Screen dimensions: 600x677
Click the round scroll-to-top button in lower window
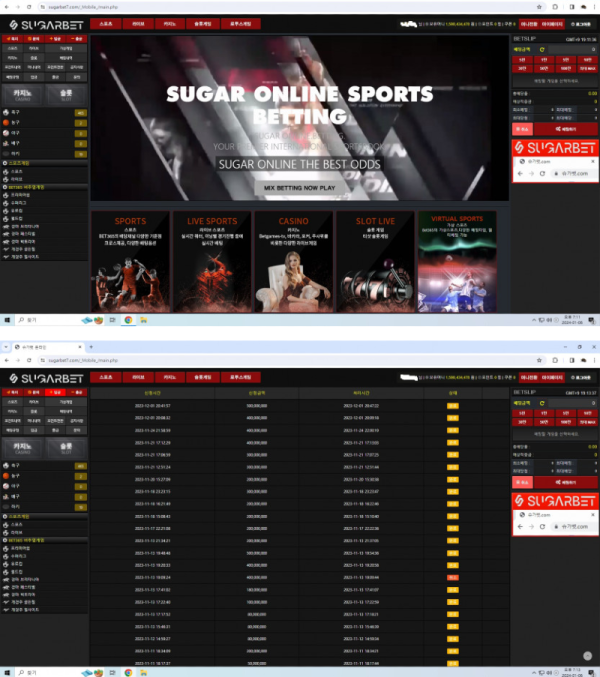(587, 656)
